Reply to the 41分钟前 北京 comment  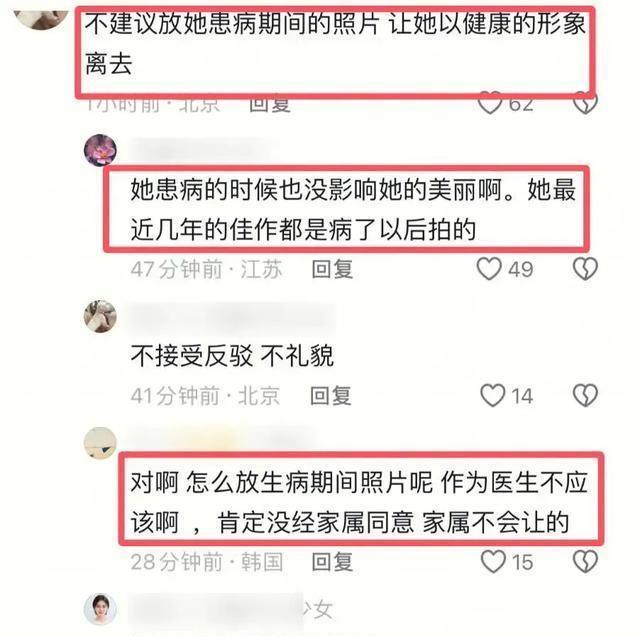tap(331, 396)
